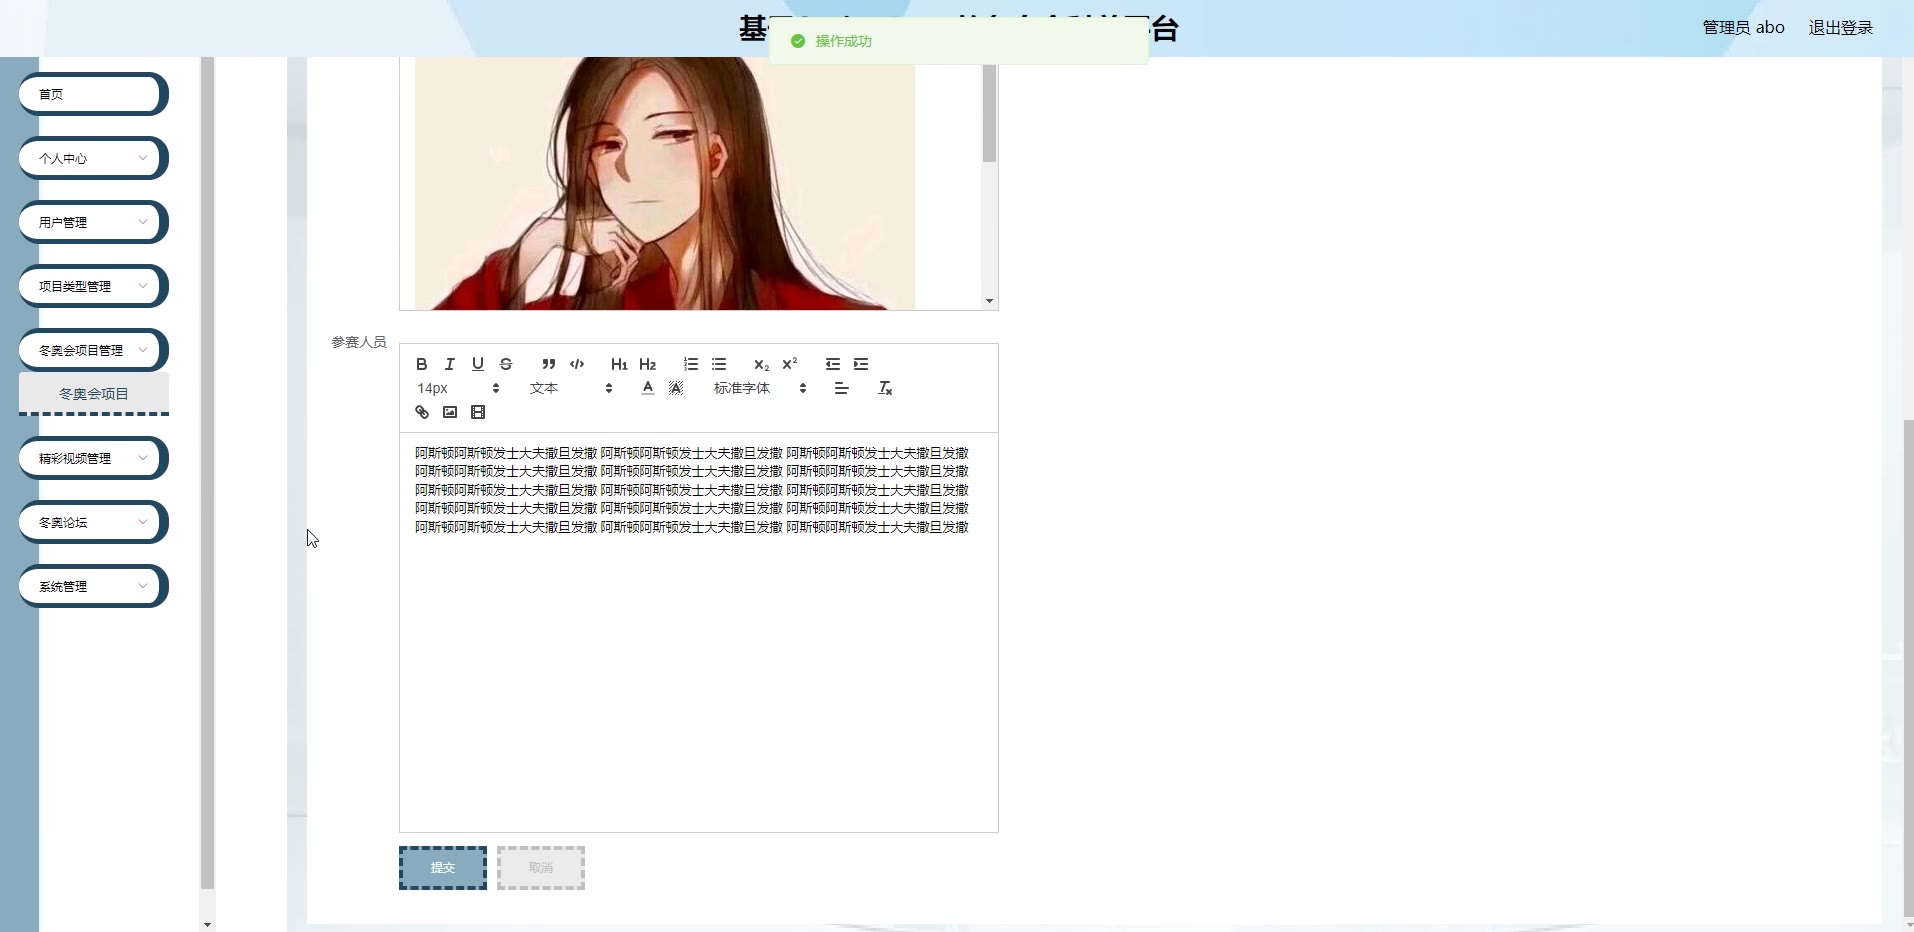The height and width of the screenshot is (932, 1914).
Task: Click the upper editor's vertical scrollbar thumb
Action: [989, 112]
